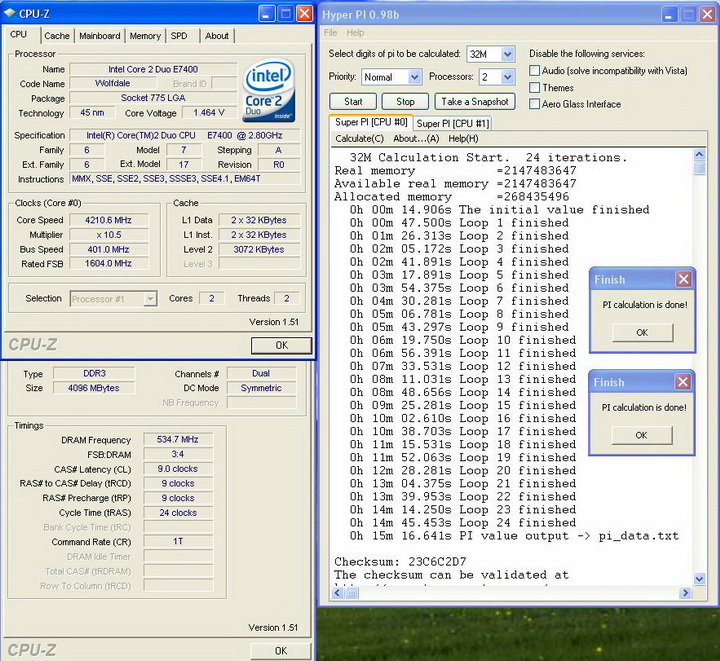This screenshot has height=661, width=720.
Task: Select the Super PI [CPU #1] tab
Action: (452, 123)
